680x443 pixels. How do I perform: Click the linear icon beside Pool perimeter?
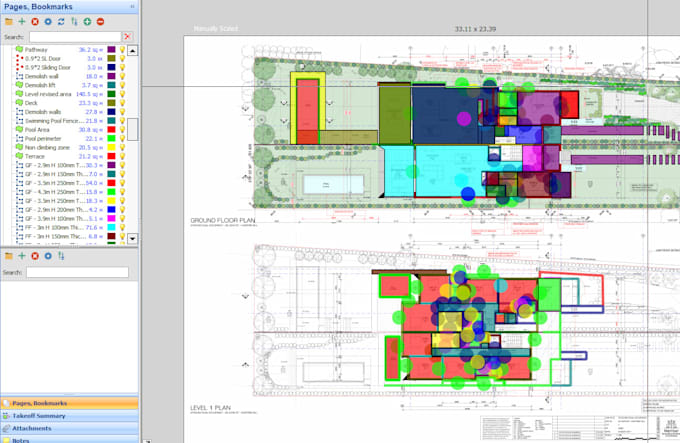point(20,138)
